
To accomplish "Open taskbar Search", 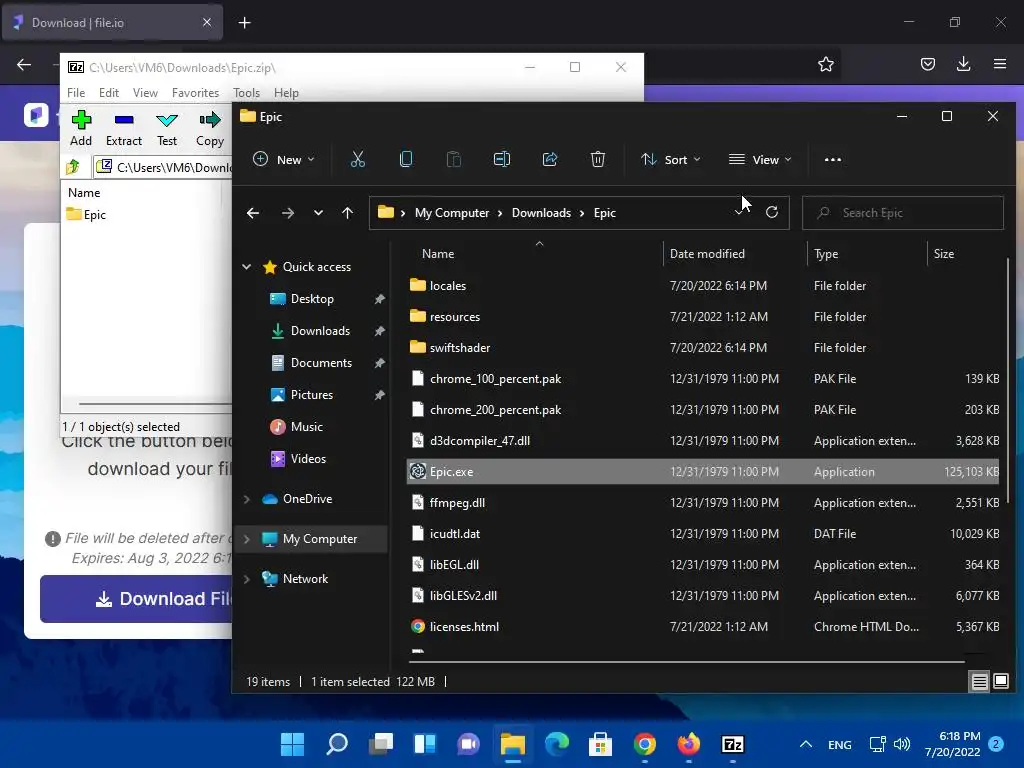I will [x=337, y=744].
